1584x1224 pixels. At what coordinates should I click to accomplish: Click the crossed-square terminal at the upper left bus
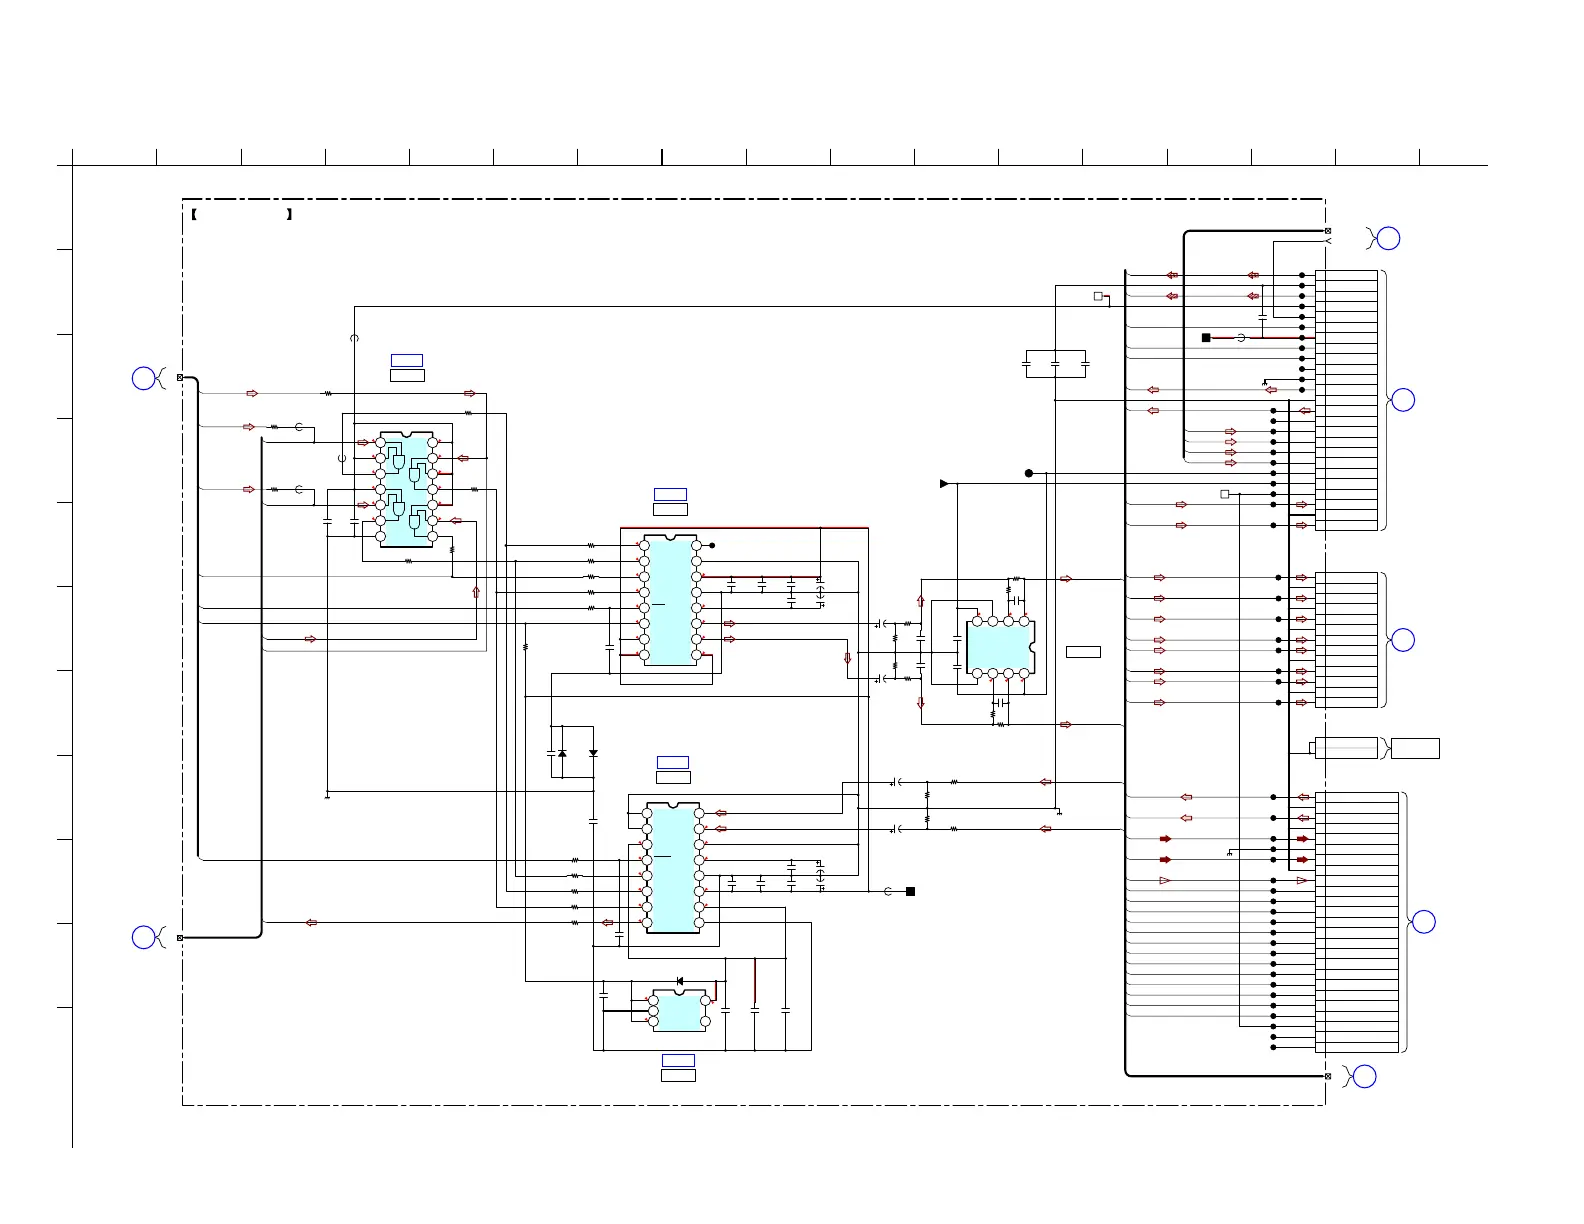click(x=180, y=378)
